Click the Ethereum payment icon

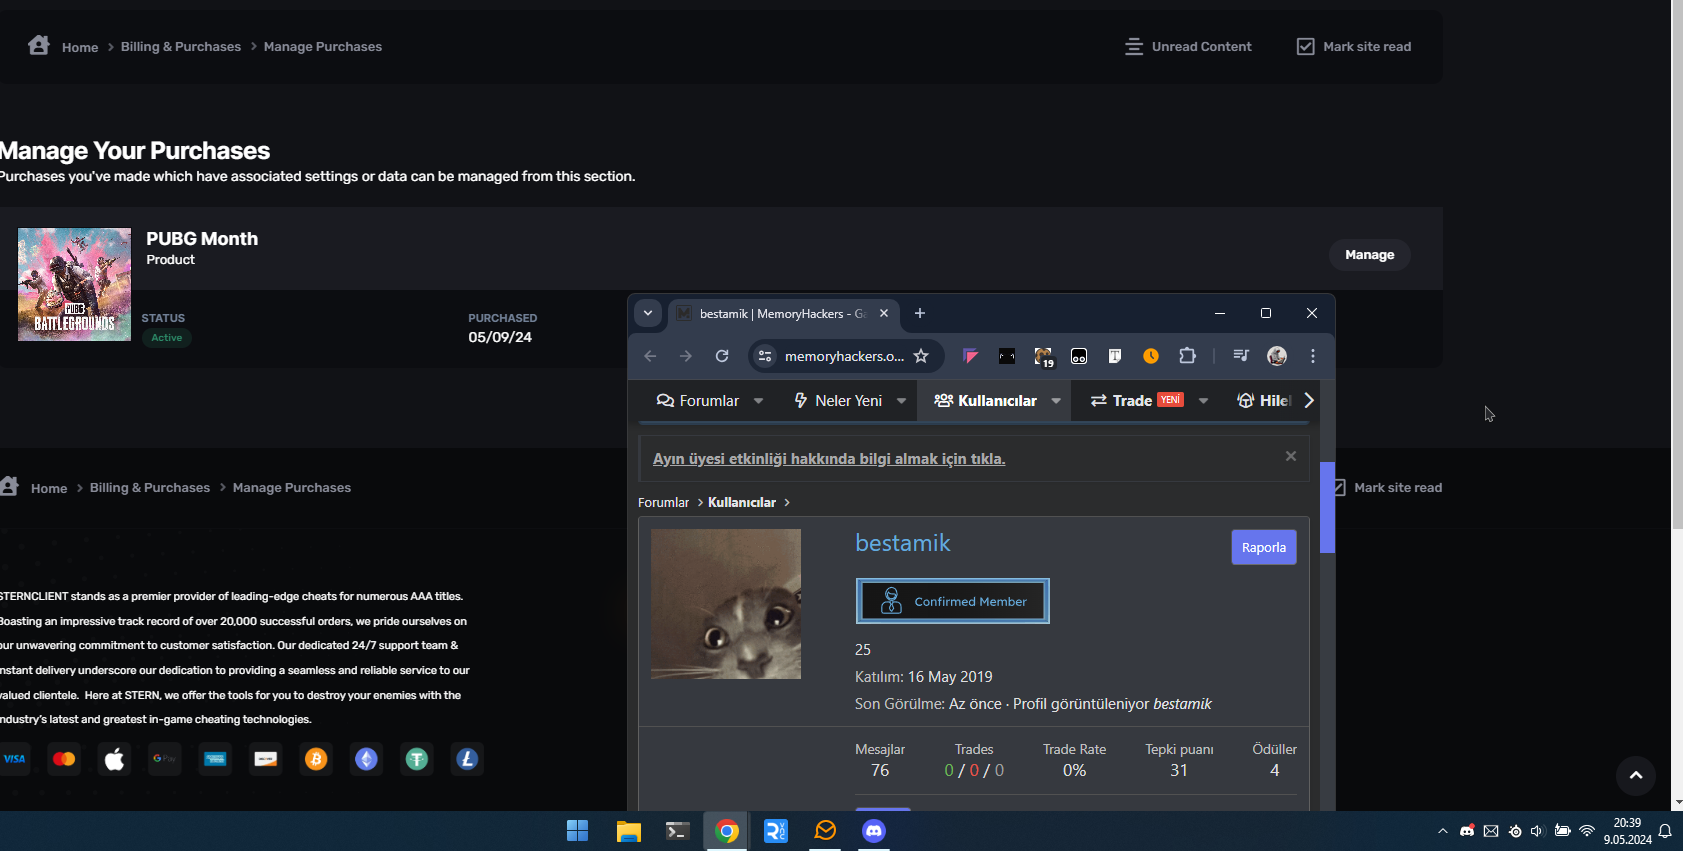(367, 759)
